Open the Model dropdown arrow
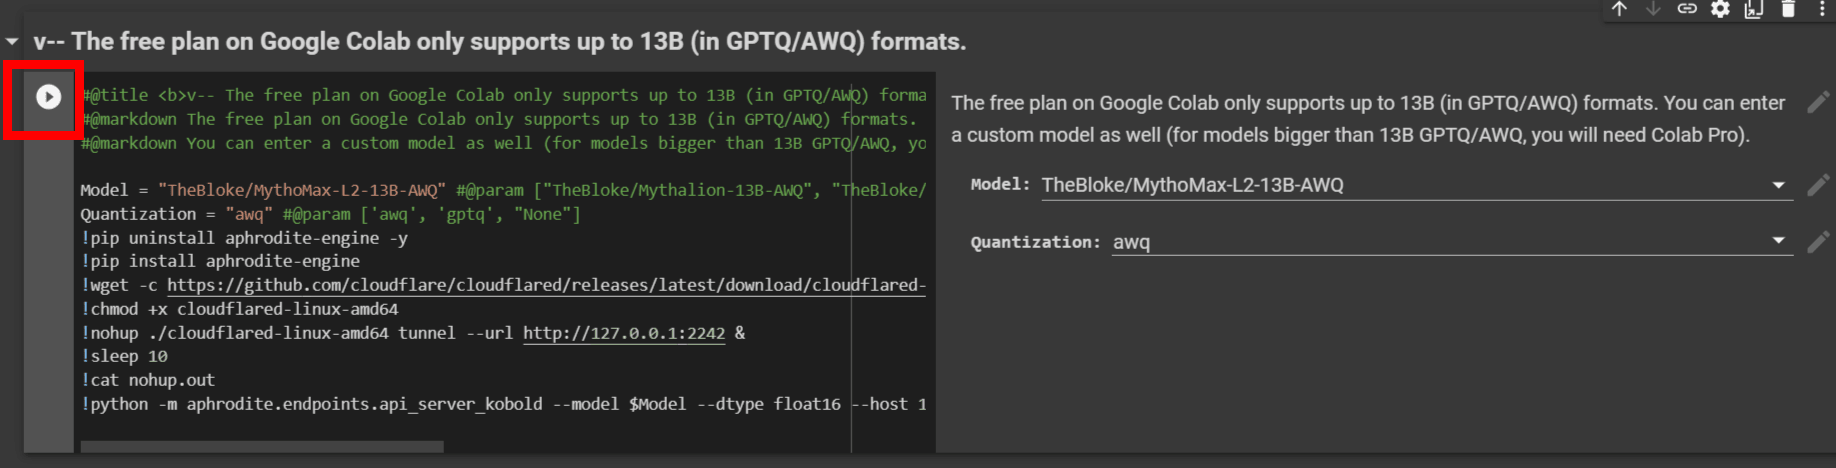The image size is (1836, 468). point(1778,185)
